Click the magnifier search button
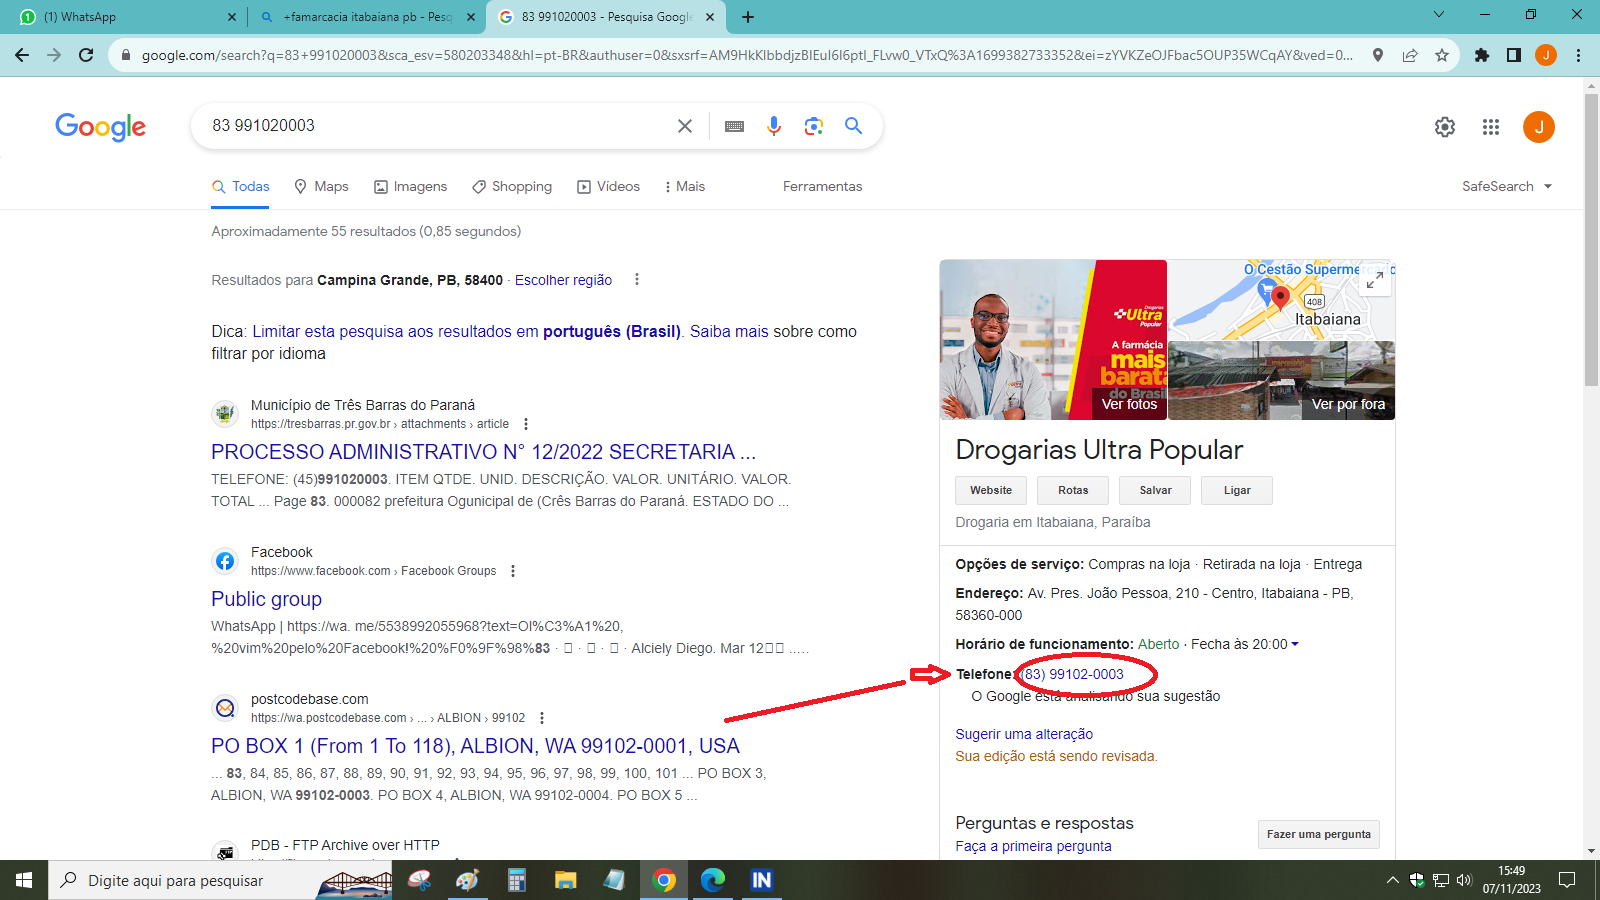The image size is (1600, 900). [x=853, y=126]
